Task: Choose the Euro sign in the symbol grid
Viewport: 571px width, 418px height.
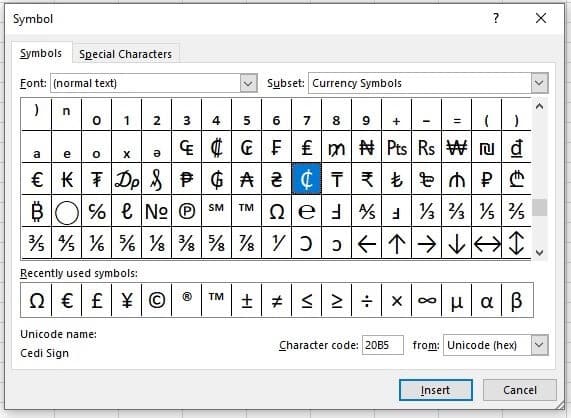Action: [37, 179]
